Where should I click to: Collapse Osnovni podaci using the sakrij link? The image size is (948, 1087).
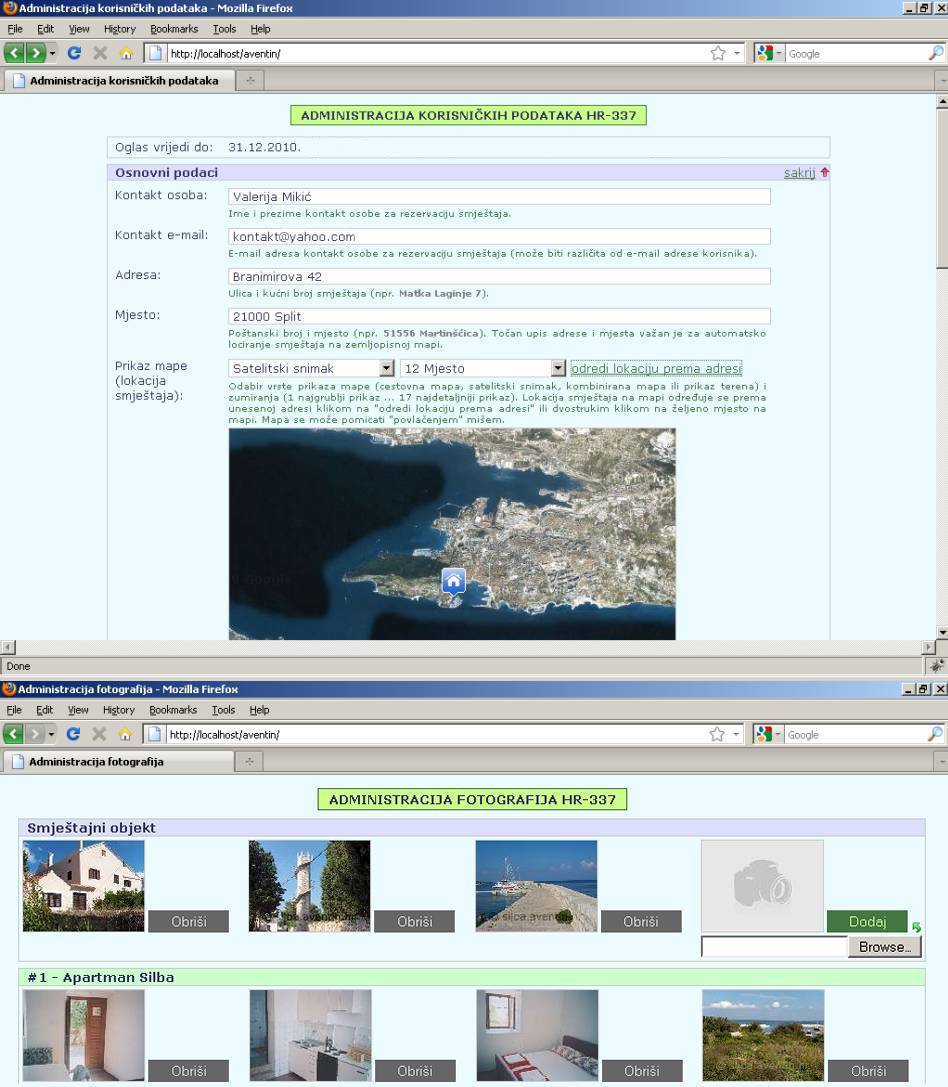click(799, 173)
